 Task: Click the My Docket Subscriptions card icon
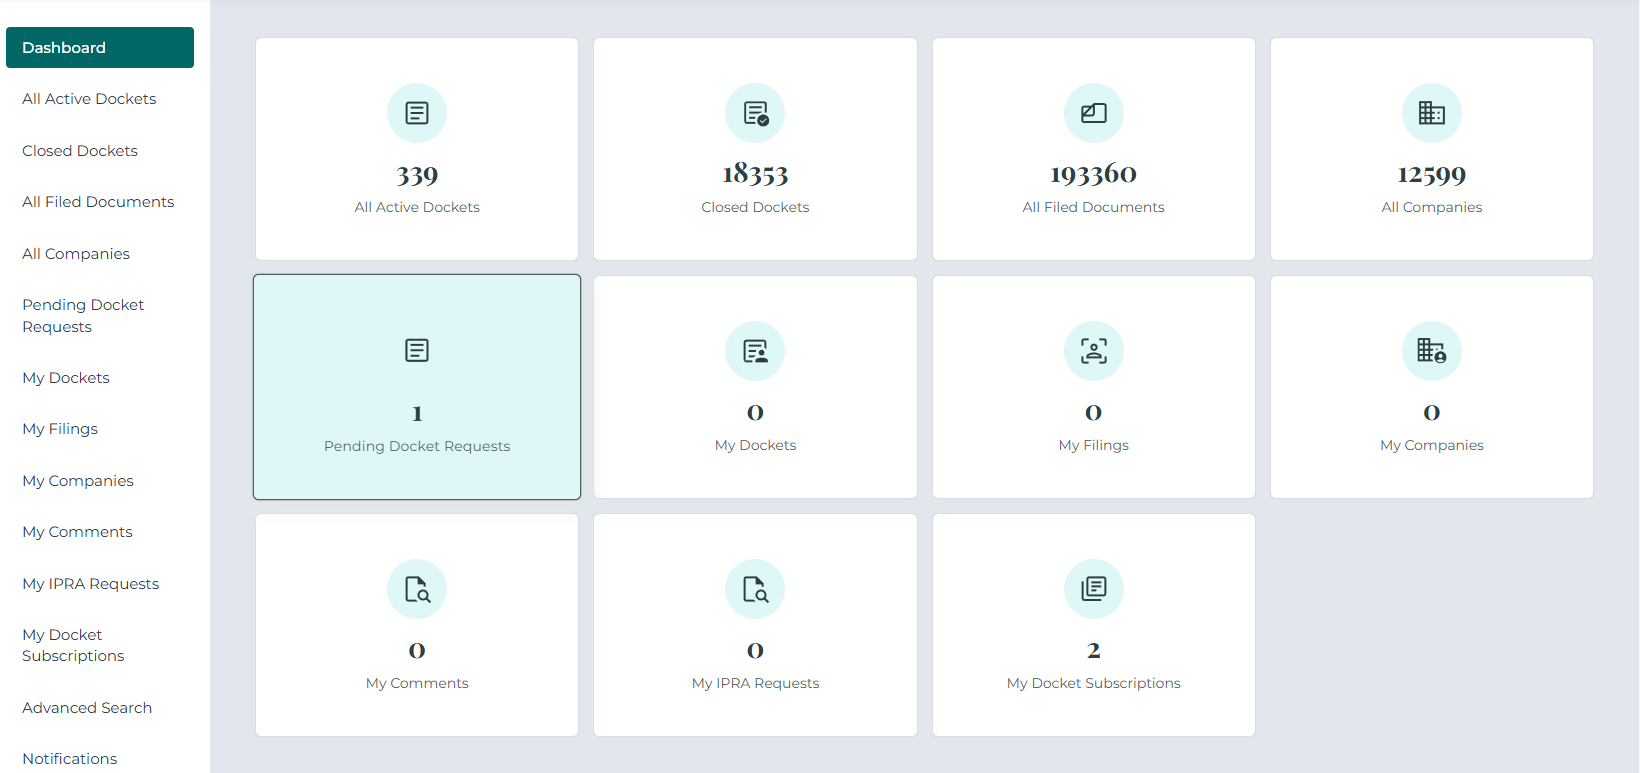click(1093, 589)
